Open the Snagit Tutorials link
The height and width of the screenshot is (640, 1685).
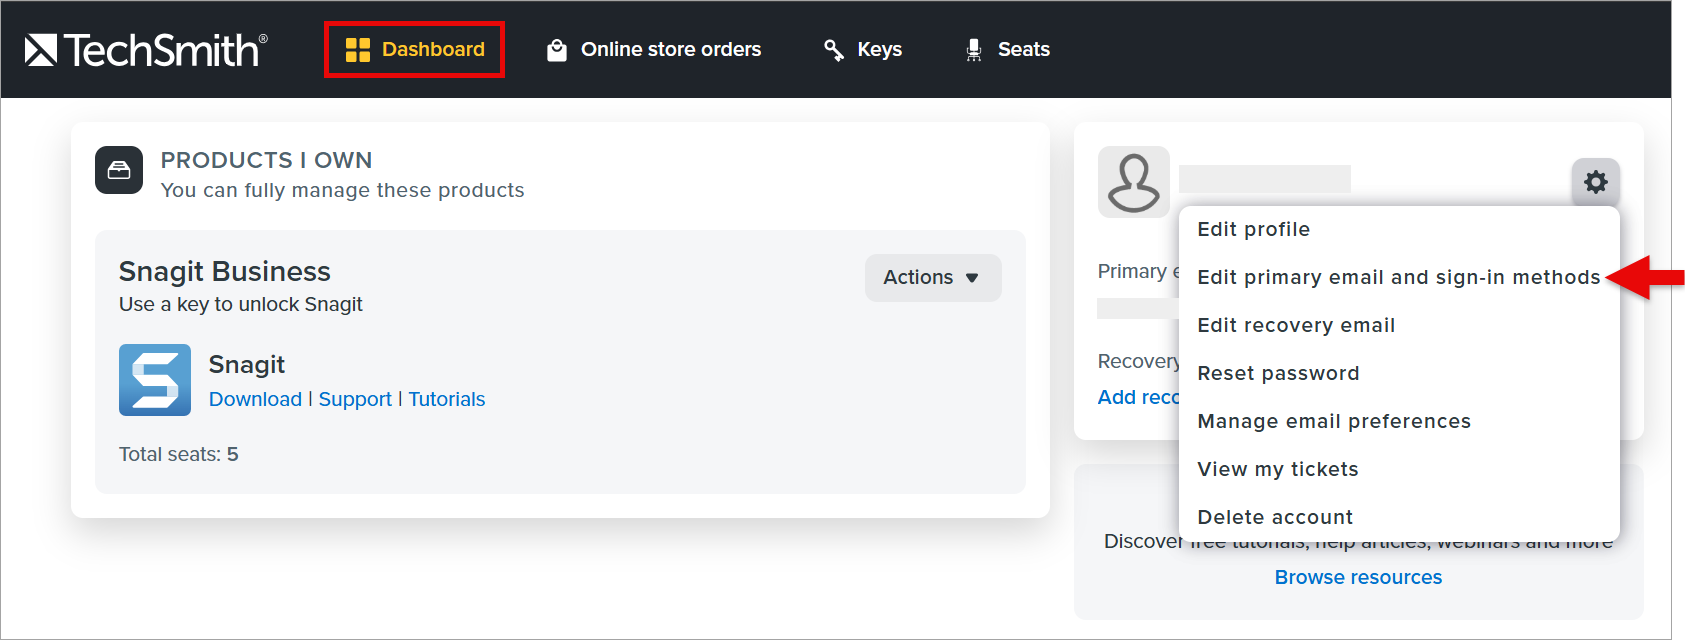pos(447,399)
